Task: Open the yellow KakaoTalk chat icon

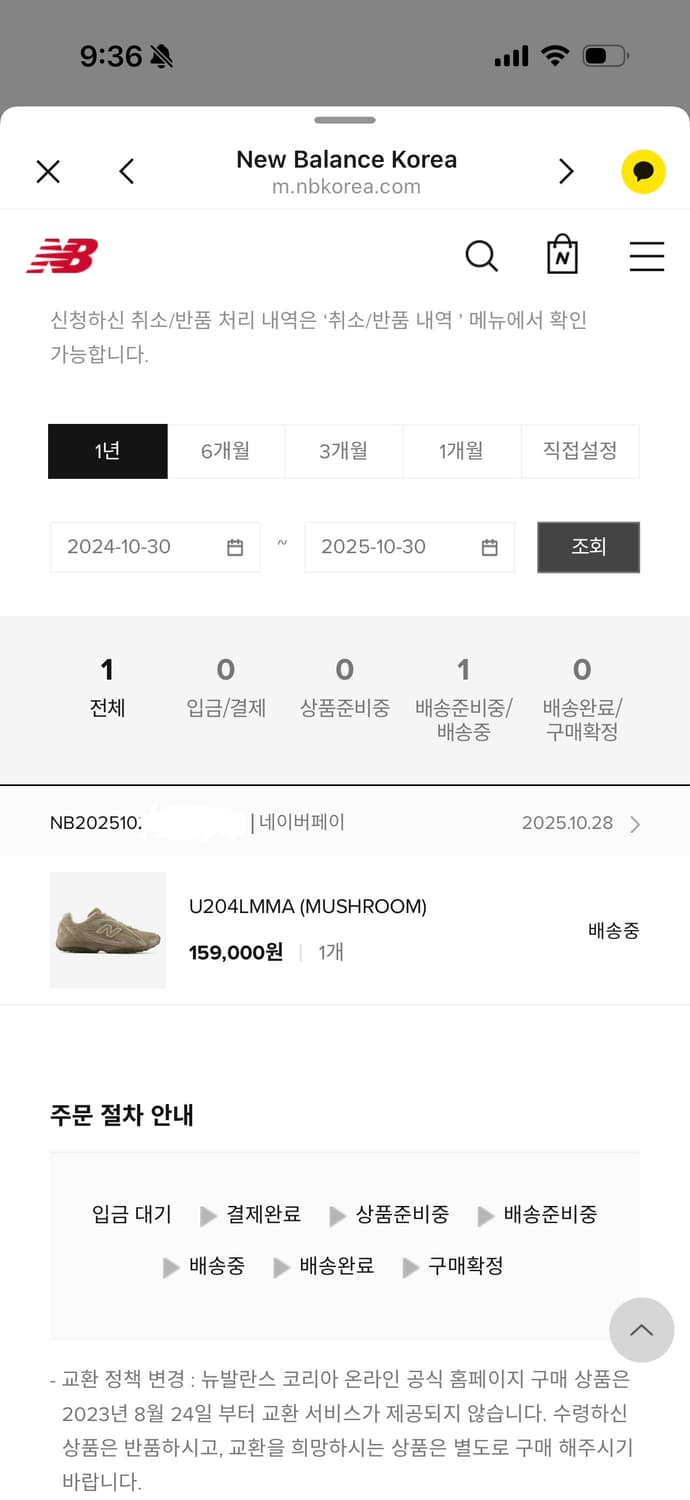Action: [x=643, y=171]
